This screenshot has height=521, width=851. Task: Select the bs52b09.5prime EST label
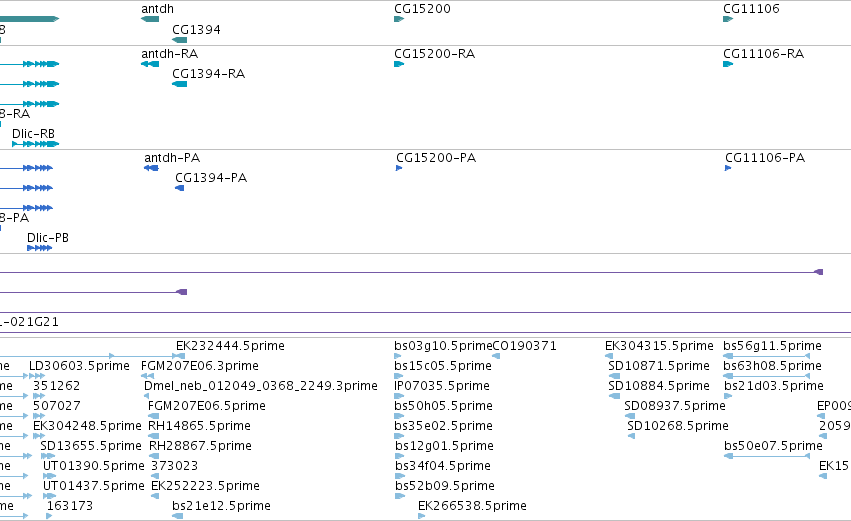click(x=445, y=486)
